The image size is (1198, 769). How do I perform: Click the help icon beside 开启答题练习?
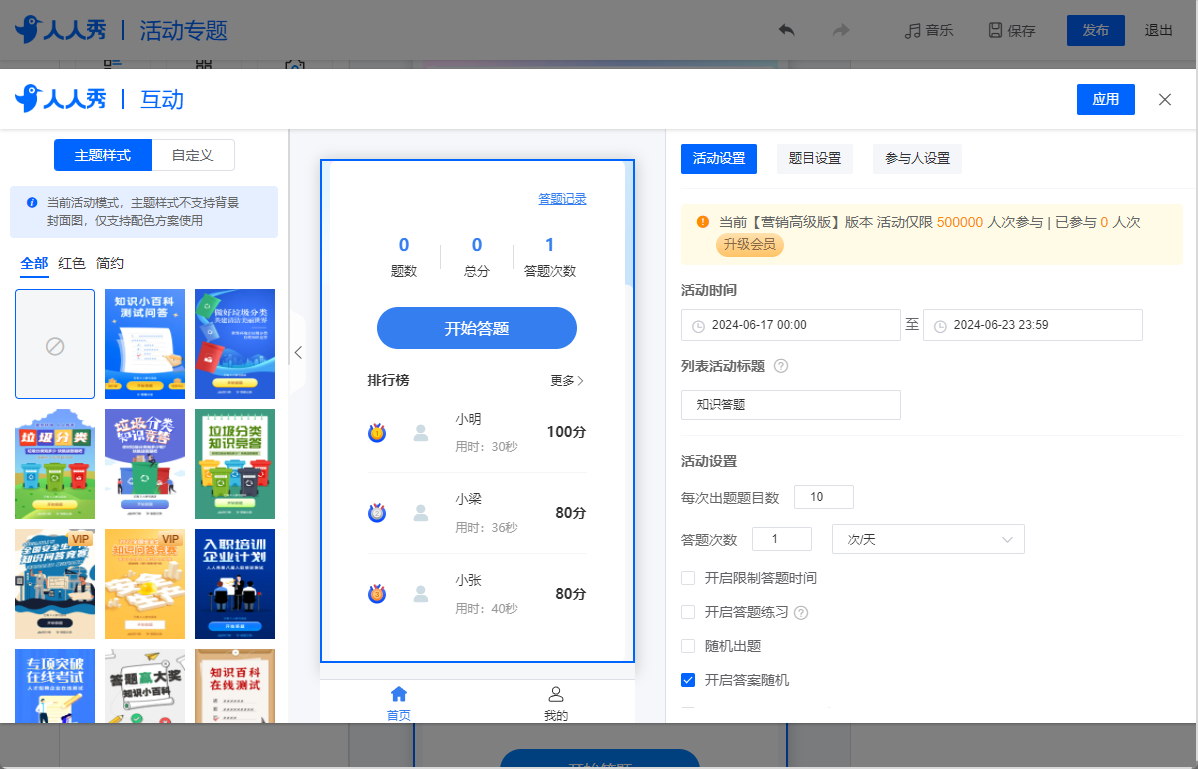point(801,612)
